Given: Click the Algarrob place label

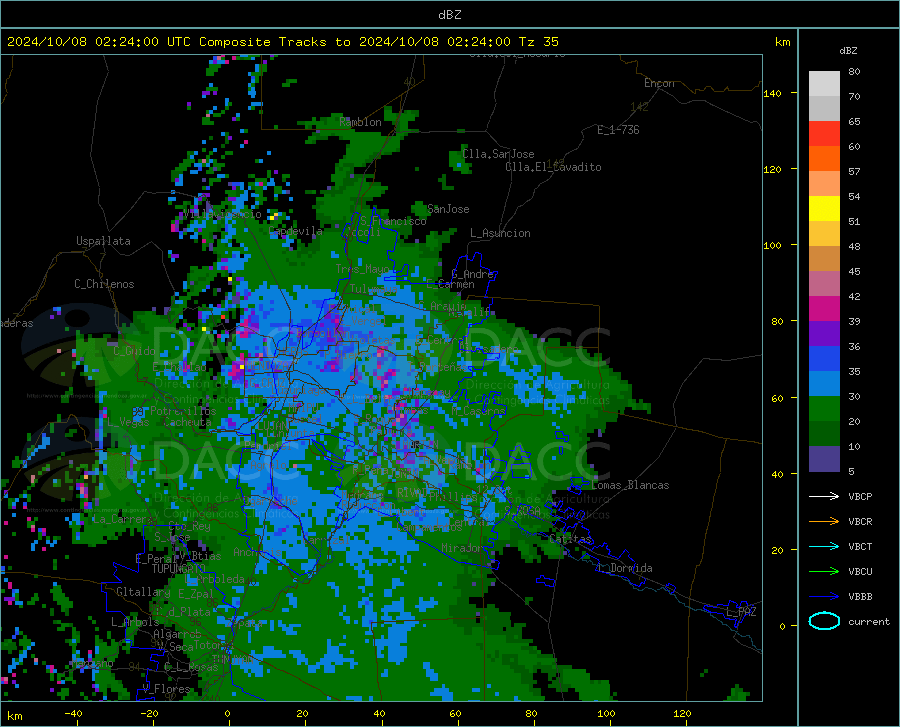Looking at the screenshot, I should click(x=177, y=634).
